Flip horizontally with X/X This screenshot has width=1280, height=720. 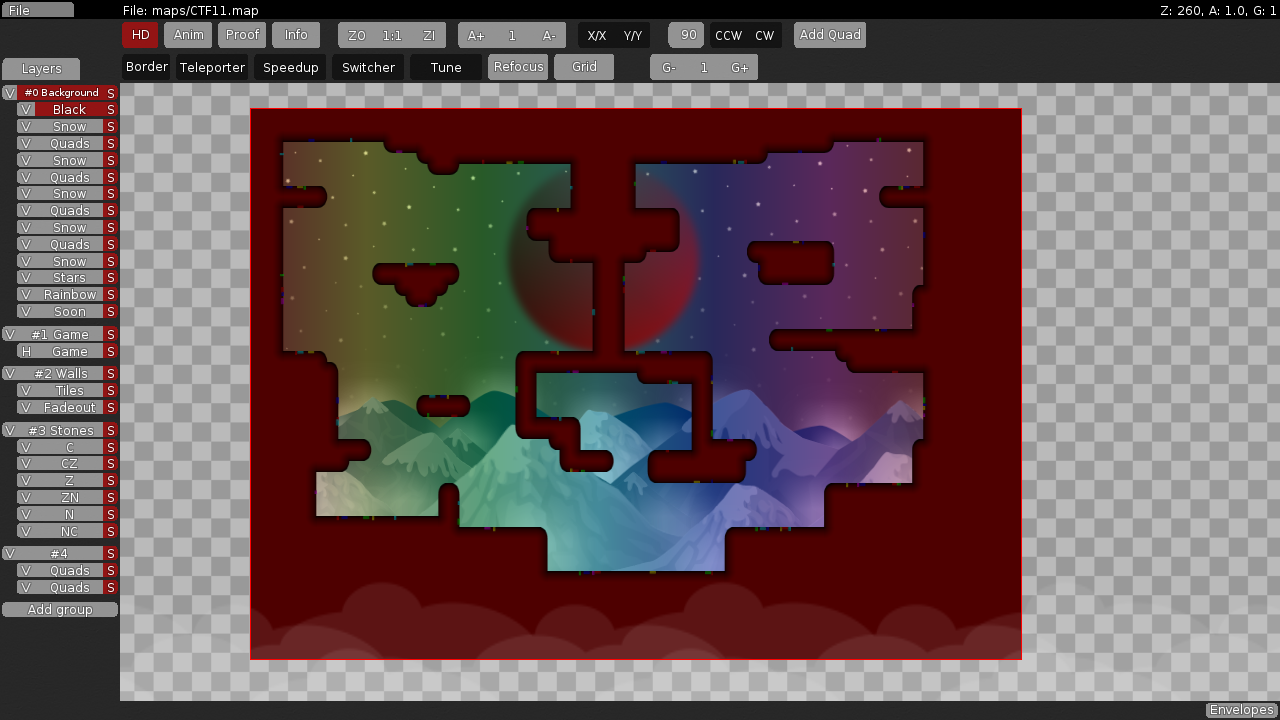coord(596,36)
